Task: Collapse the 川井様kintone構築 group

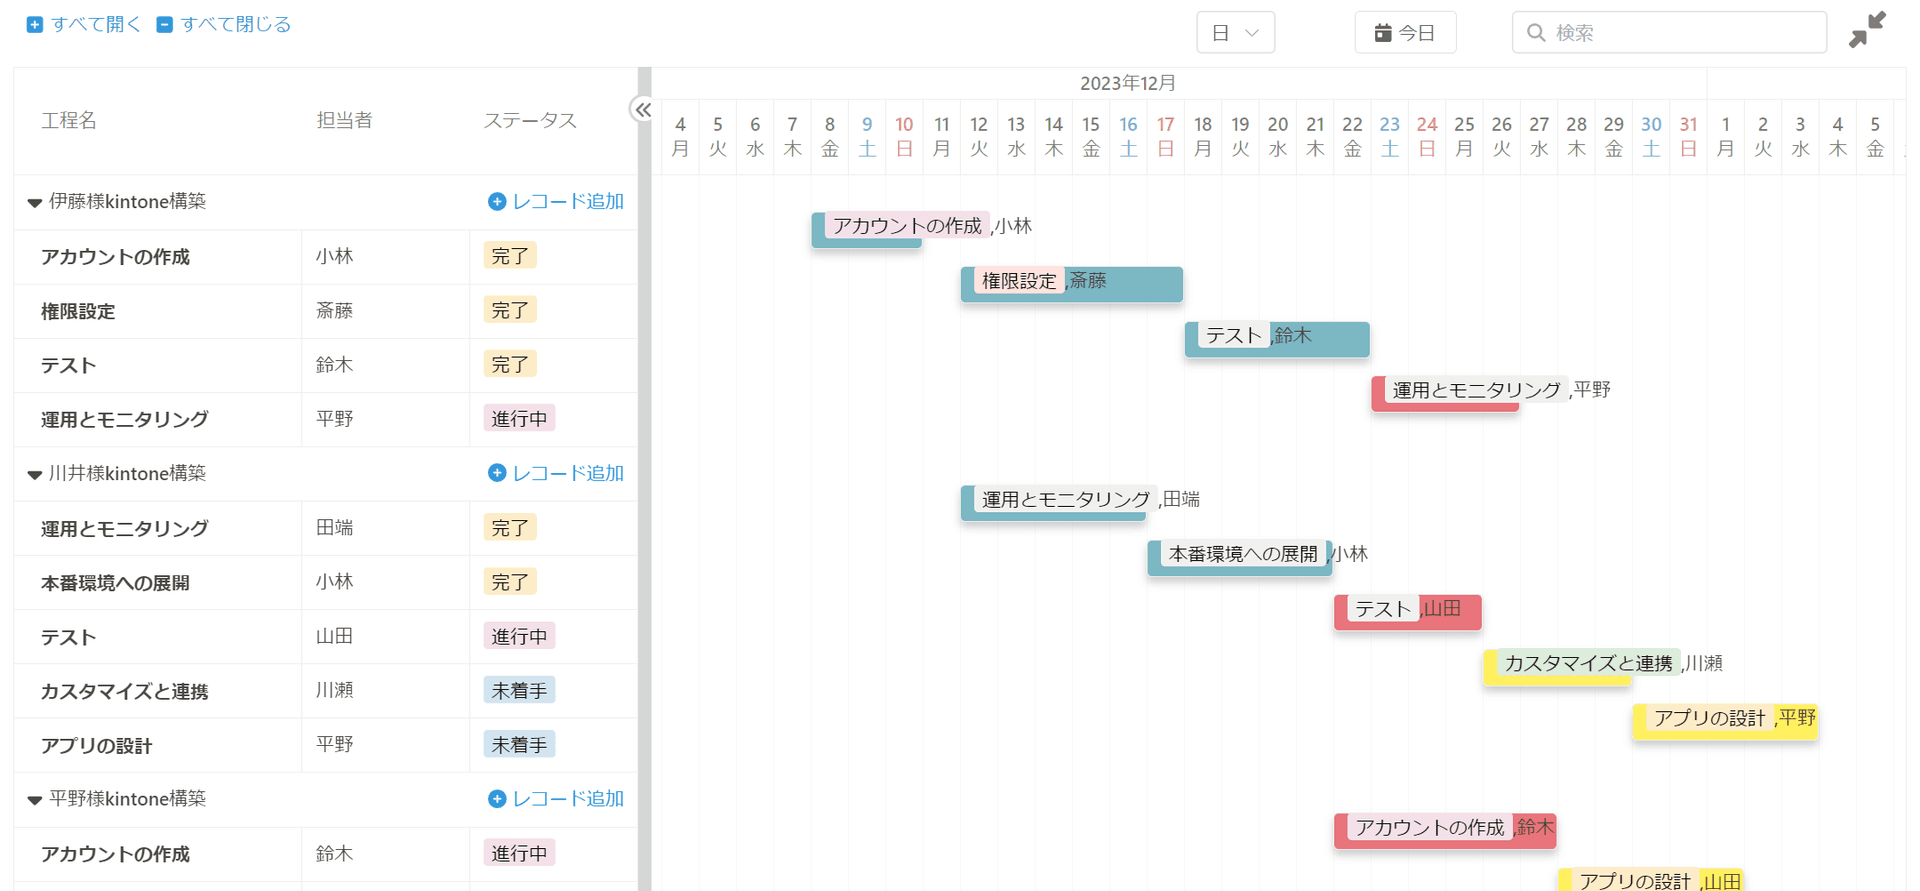Action: pos(35,474)
